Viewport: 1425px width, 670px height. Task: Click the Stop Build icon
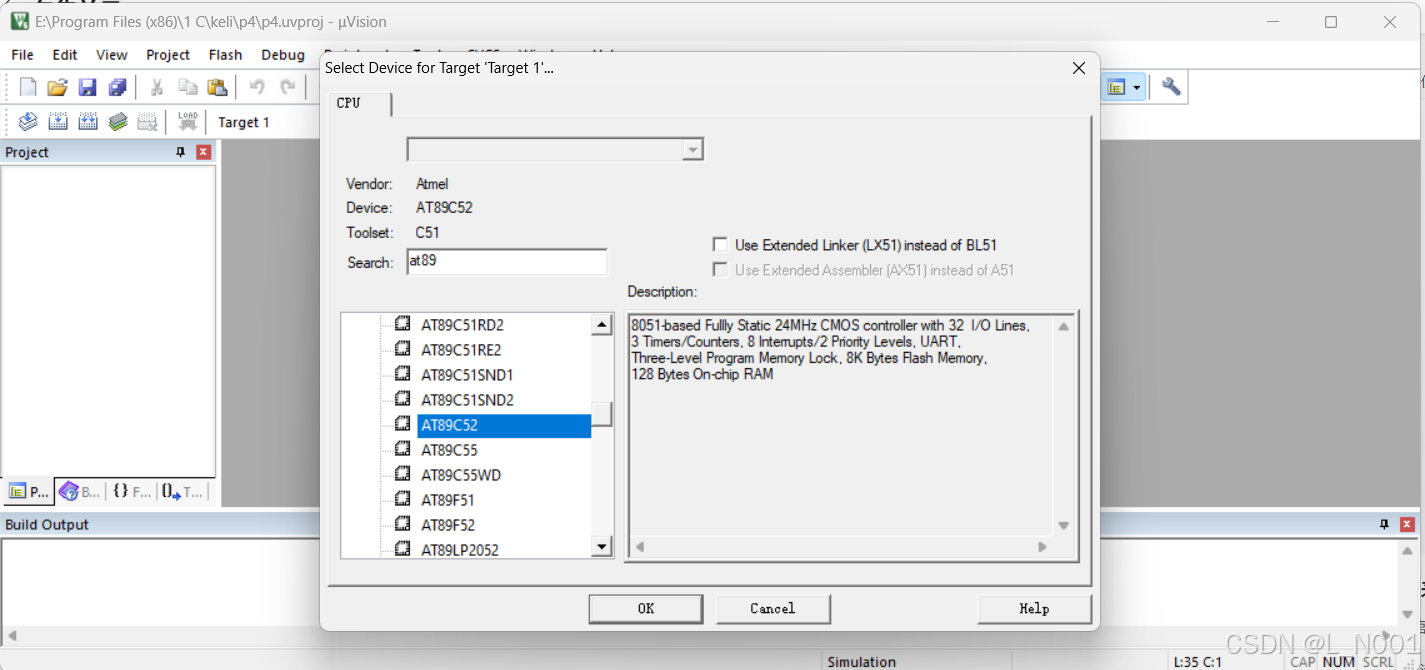(147, 122)
